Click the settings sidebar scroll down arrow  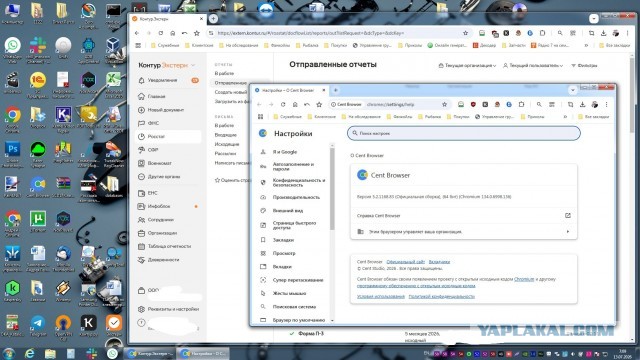pyautogui.click(x=332, y=320)
